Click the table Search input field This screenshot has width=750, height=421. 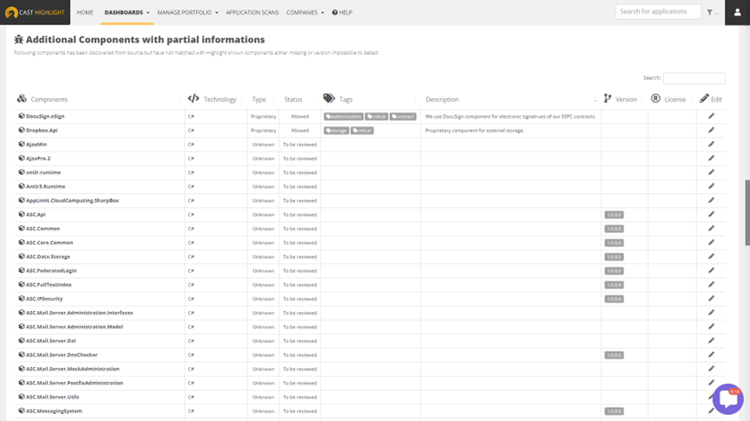tap(694, 78)
